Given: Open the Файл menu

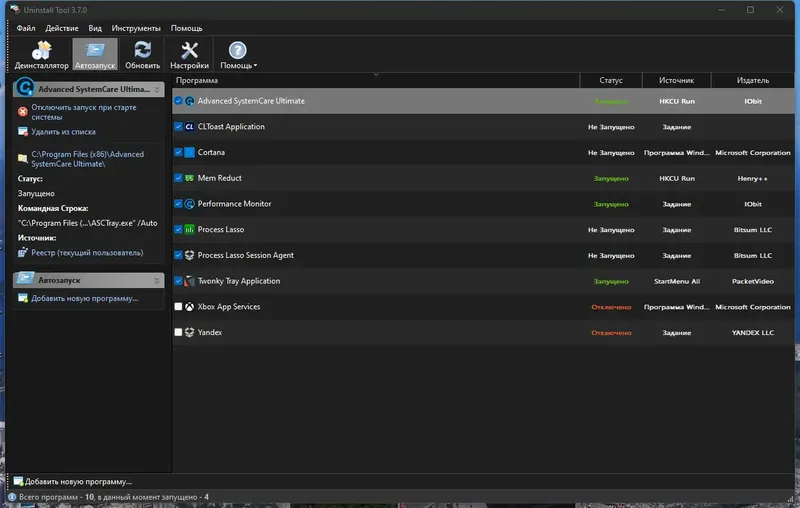Looking at the screenshot, I should [x=26, y=28].
